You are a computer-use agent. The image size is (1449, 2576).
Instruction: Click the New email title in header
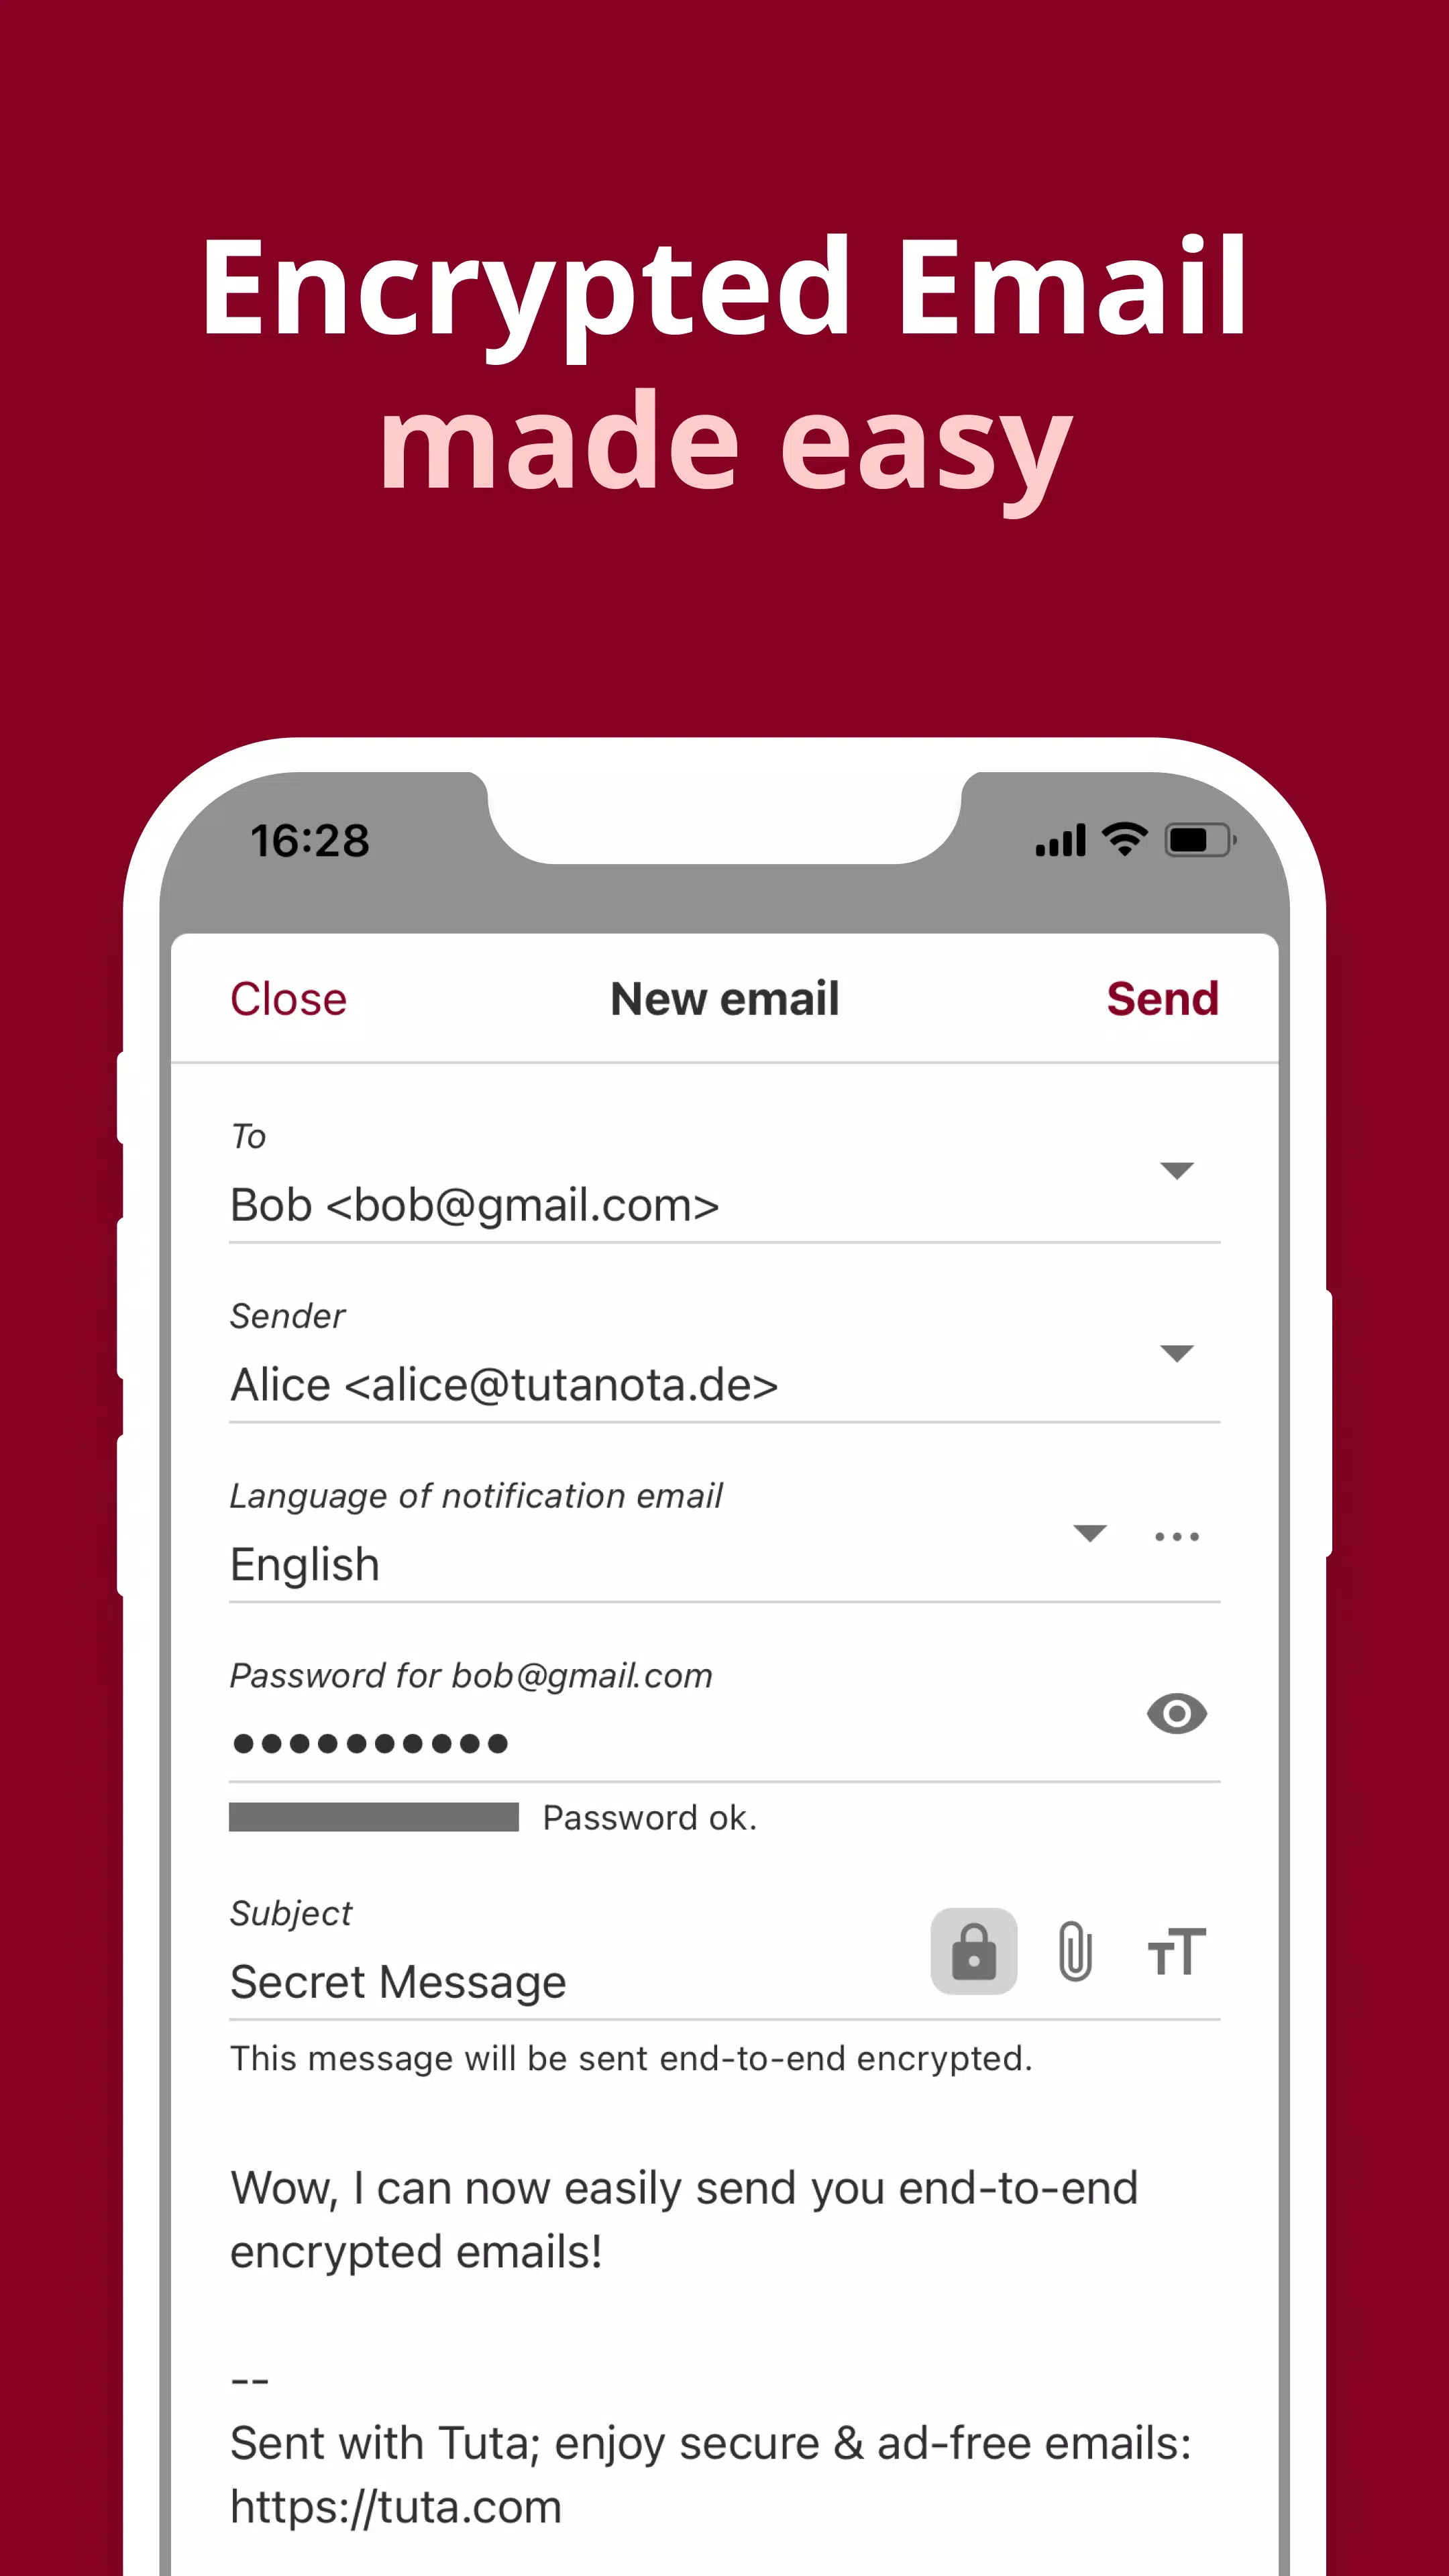coord(724,998)
